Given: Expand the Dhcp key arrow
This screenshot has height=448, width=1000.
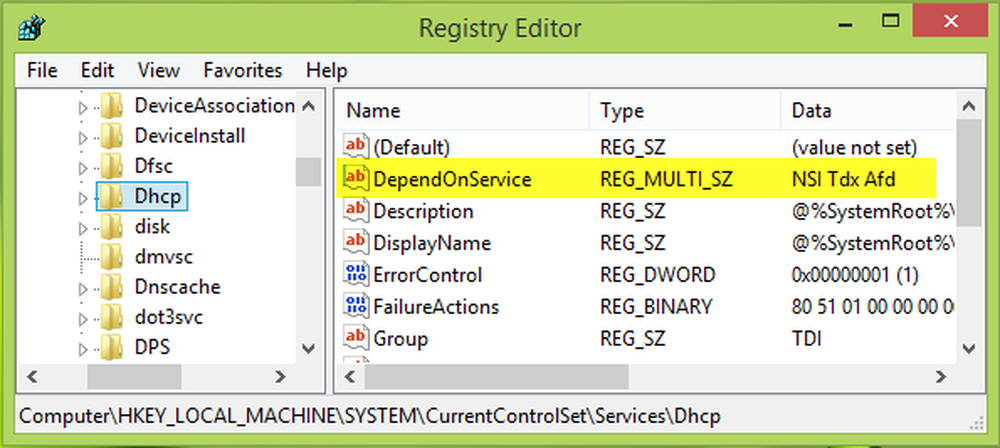Looking at the screenshot, I should tap(83, 197).
